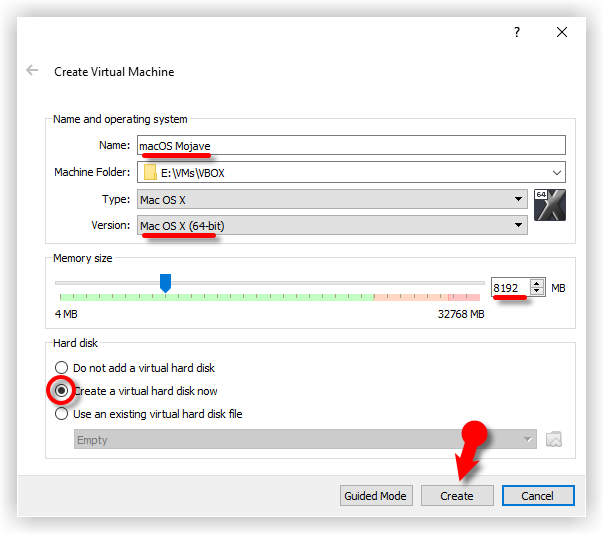Decrease memory with the down stepper arrow
This screenshot has width=604, height=535.
tap(537, 292)
